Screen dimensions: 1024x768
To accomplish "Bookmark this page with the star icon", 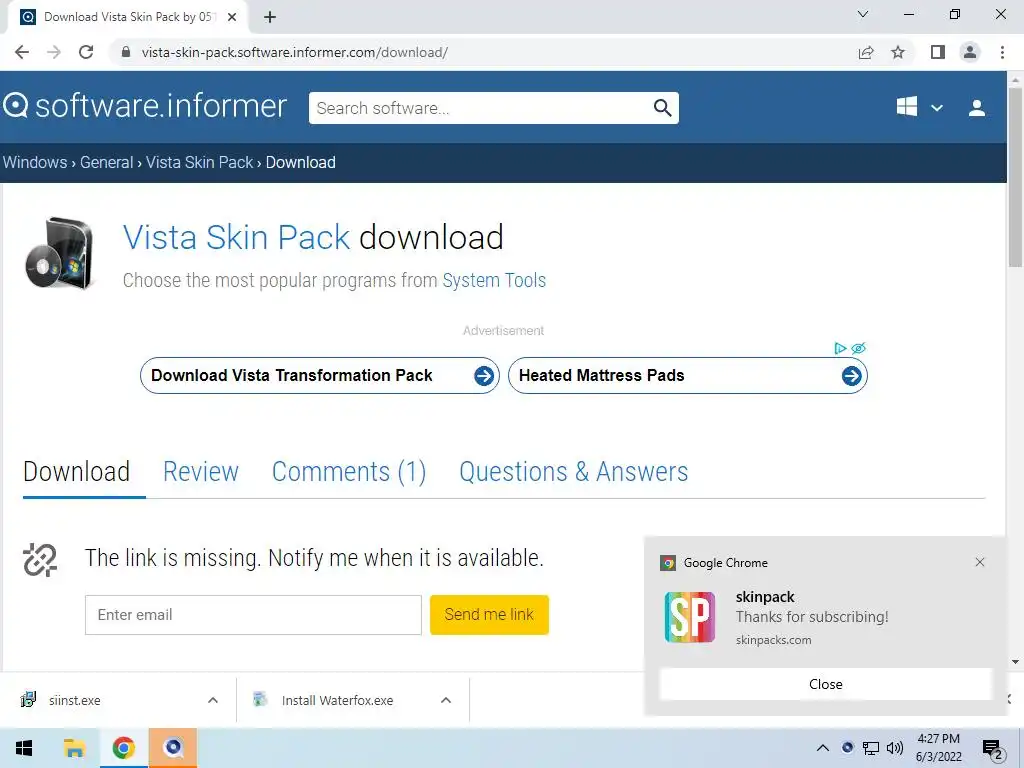I will tap(898, 52).
